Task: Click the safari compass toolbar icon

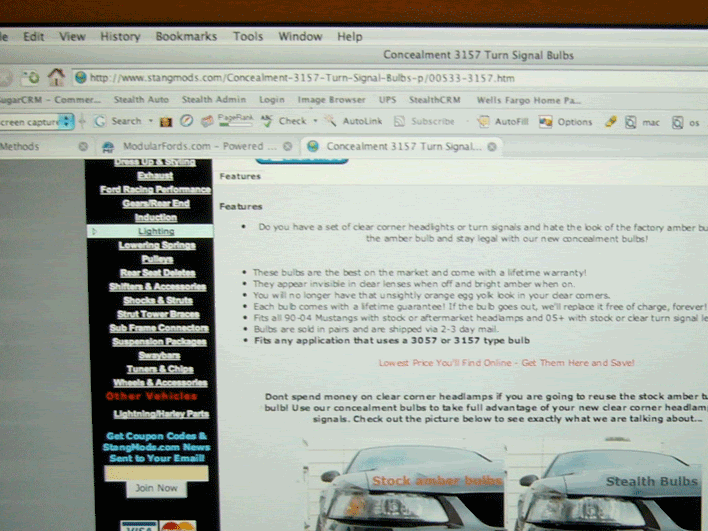Action: [x=186, y=121]
